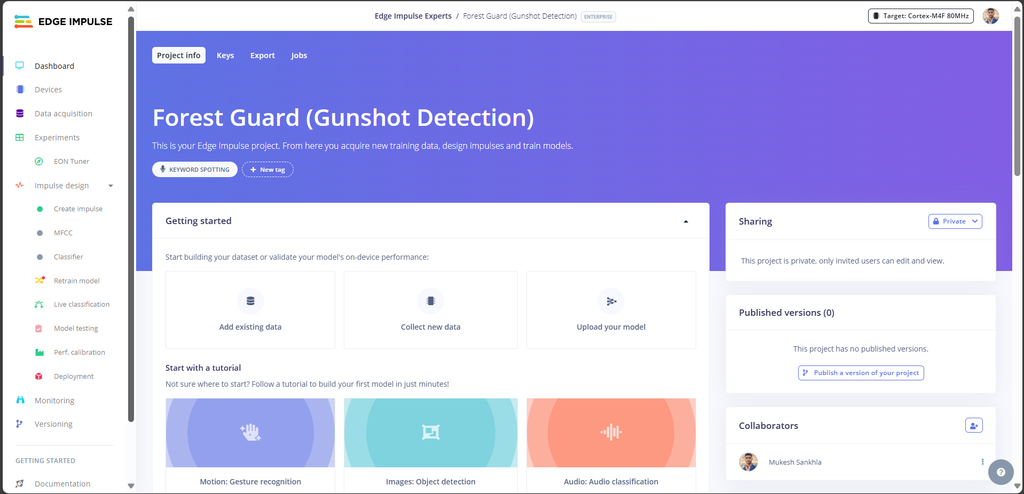Click the Impulse design pulse icon

pos(20,186)
